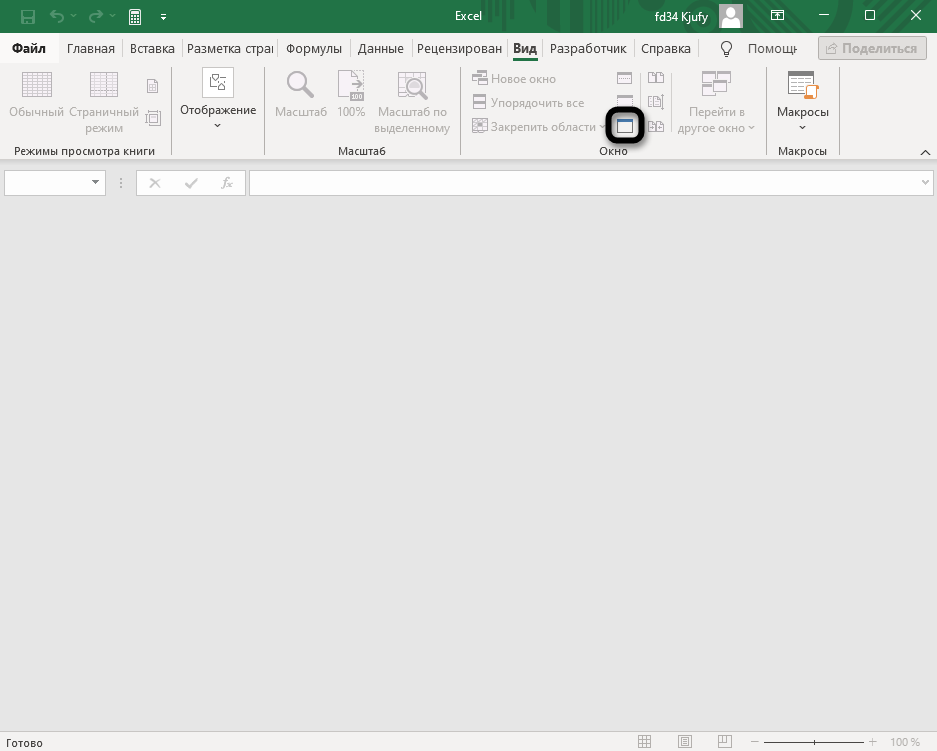The image size is (937, 751).
Task: Toggle the Synchronous Scrolling icon
Action: (x=656, y=102)
